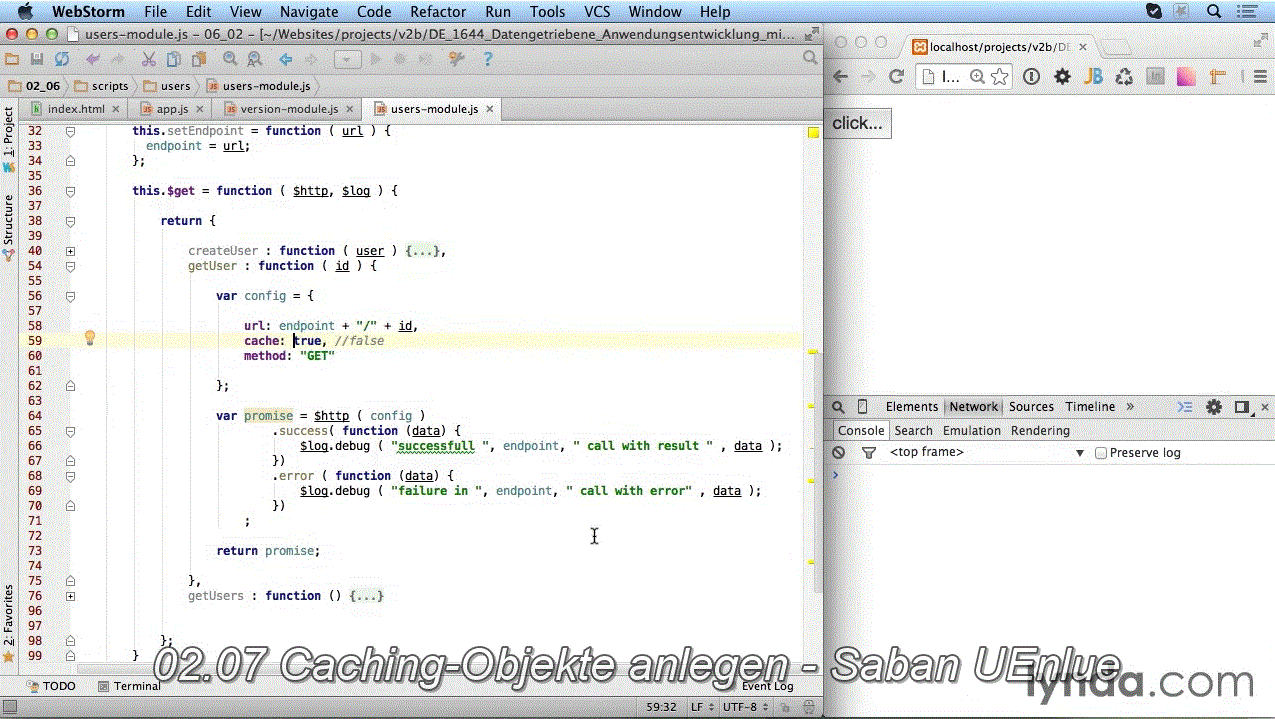Image resolution: width=1275 pixels, height=719 pixels.
Task: Collapse the config object fold at line 56
Action: click(x=70, y=296)
